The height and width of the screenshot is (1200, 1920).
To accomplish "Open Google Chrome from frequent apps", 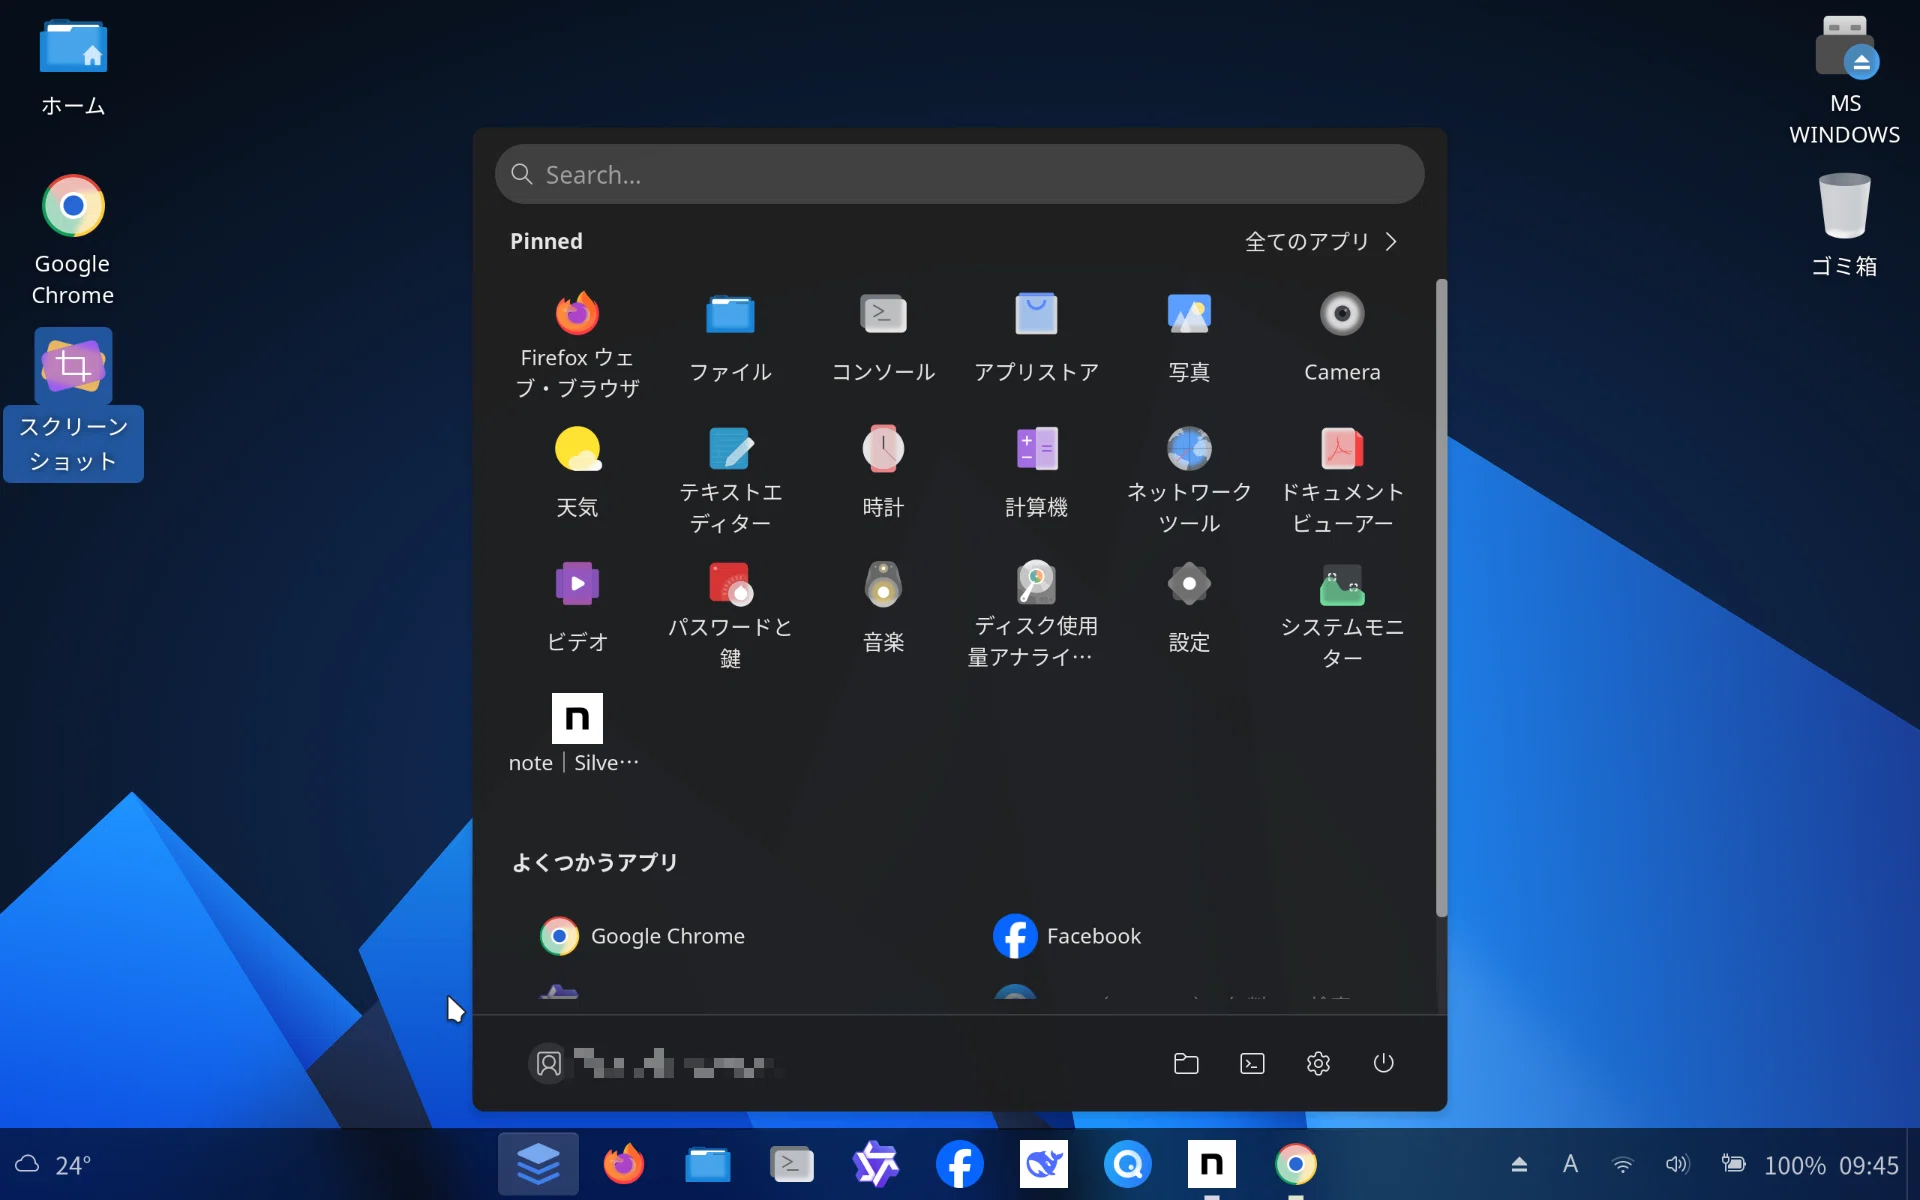I will point(642,936).
